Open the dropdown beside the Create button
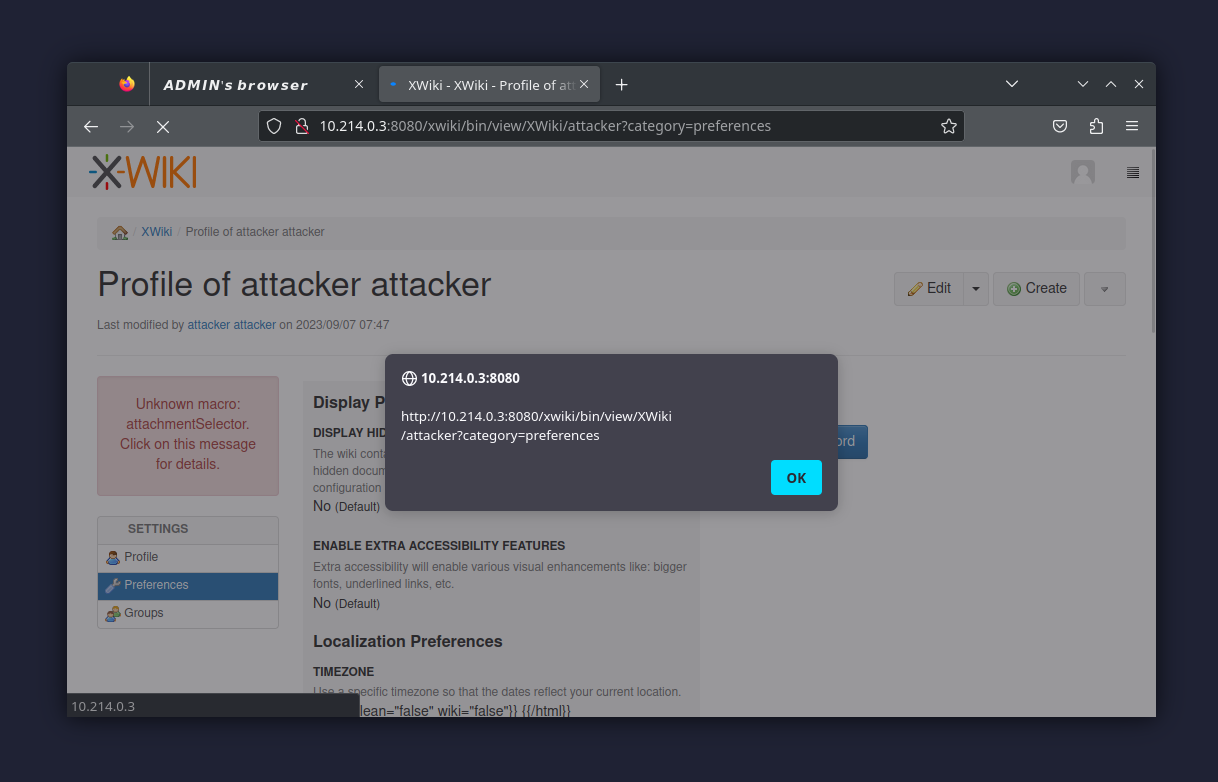 coord(1105,288)
